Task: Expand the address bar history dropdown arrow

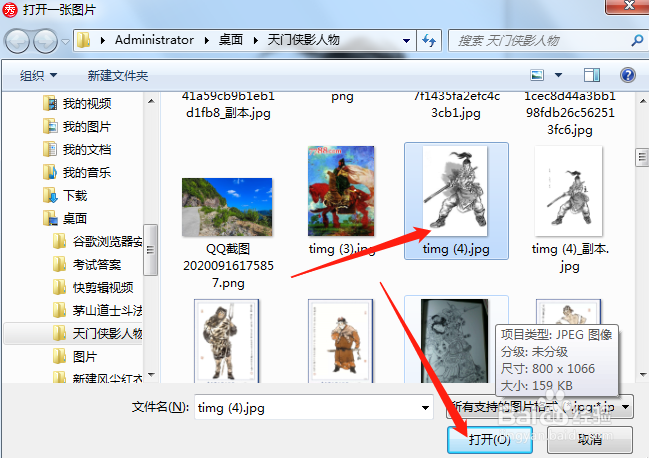Action: tap(406, 41)
